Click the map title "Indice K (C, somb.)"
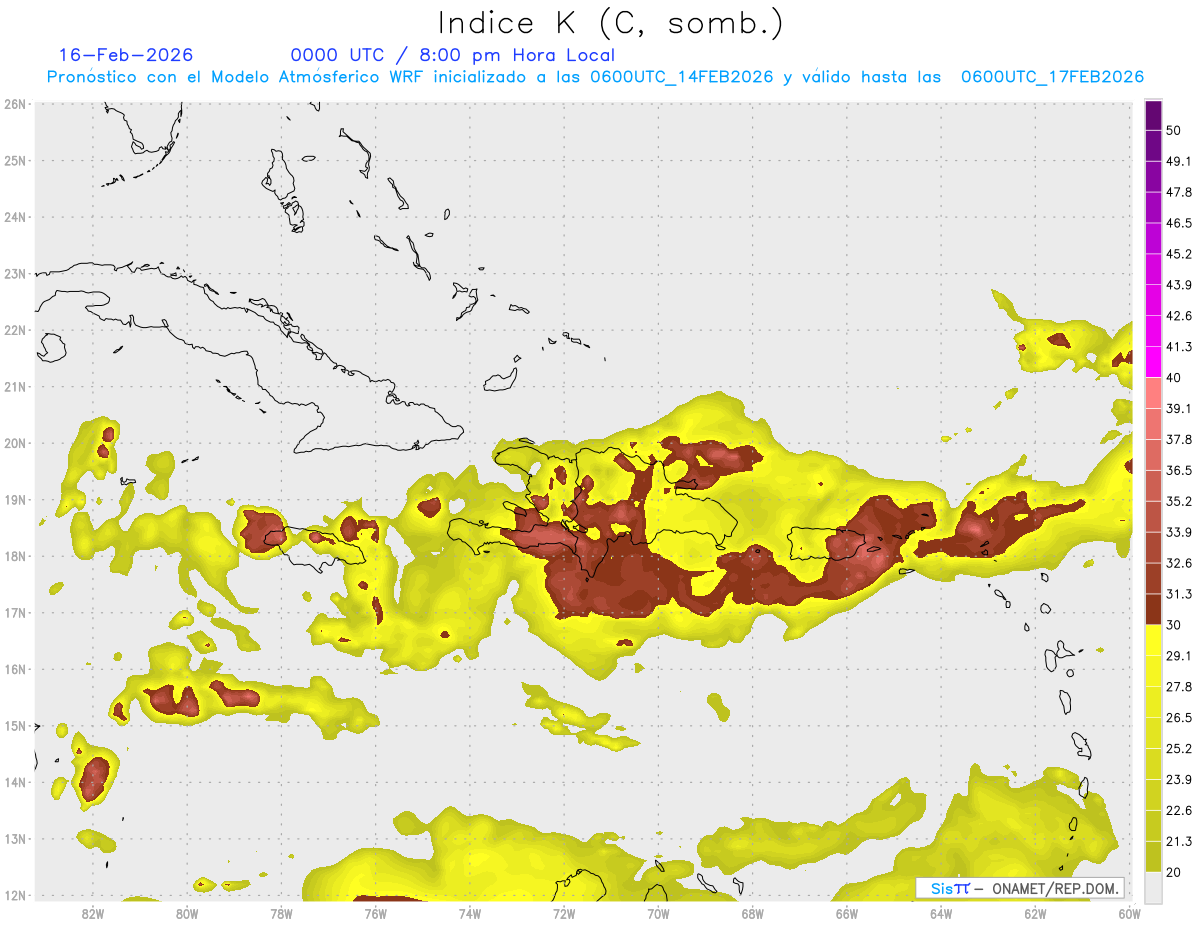Viewport: 1200px width, 927px height. (610, 23)
